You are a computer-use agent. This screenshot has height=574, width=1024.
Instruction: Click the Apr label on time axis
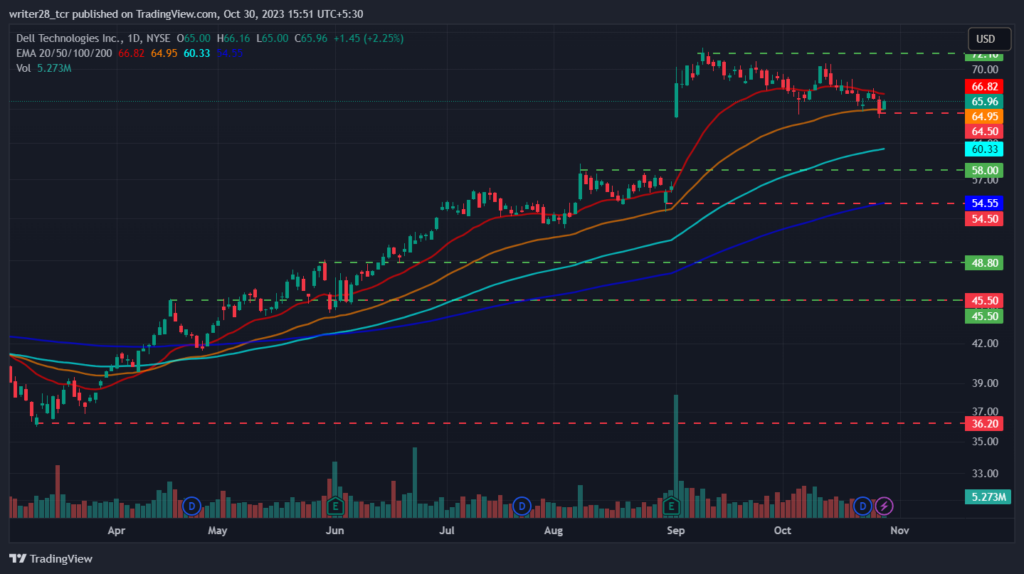116,531
